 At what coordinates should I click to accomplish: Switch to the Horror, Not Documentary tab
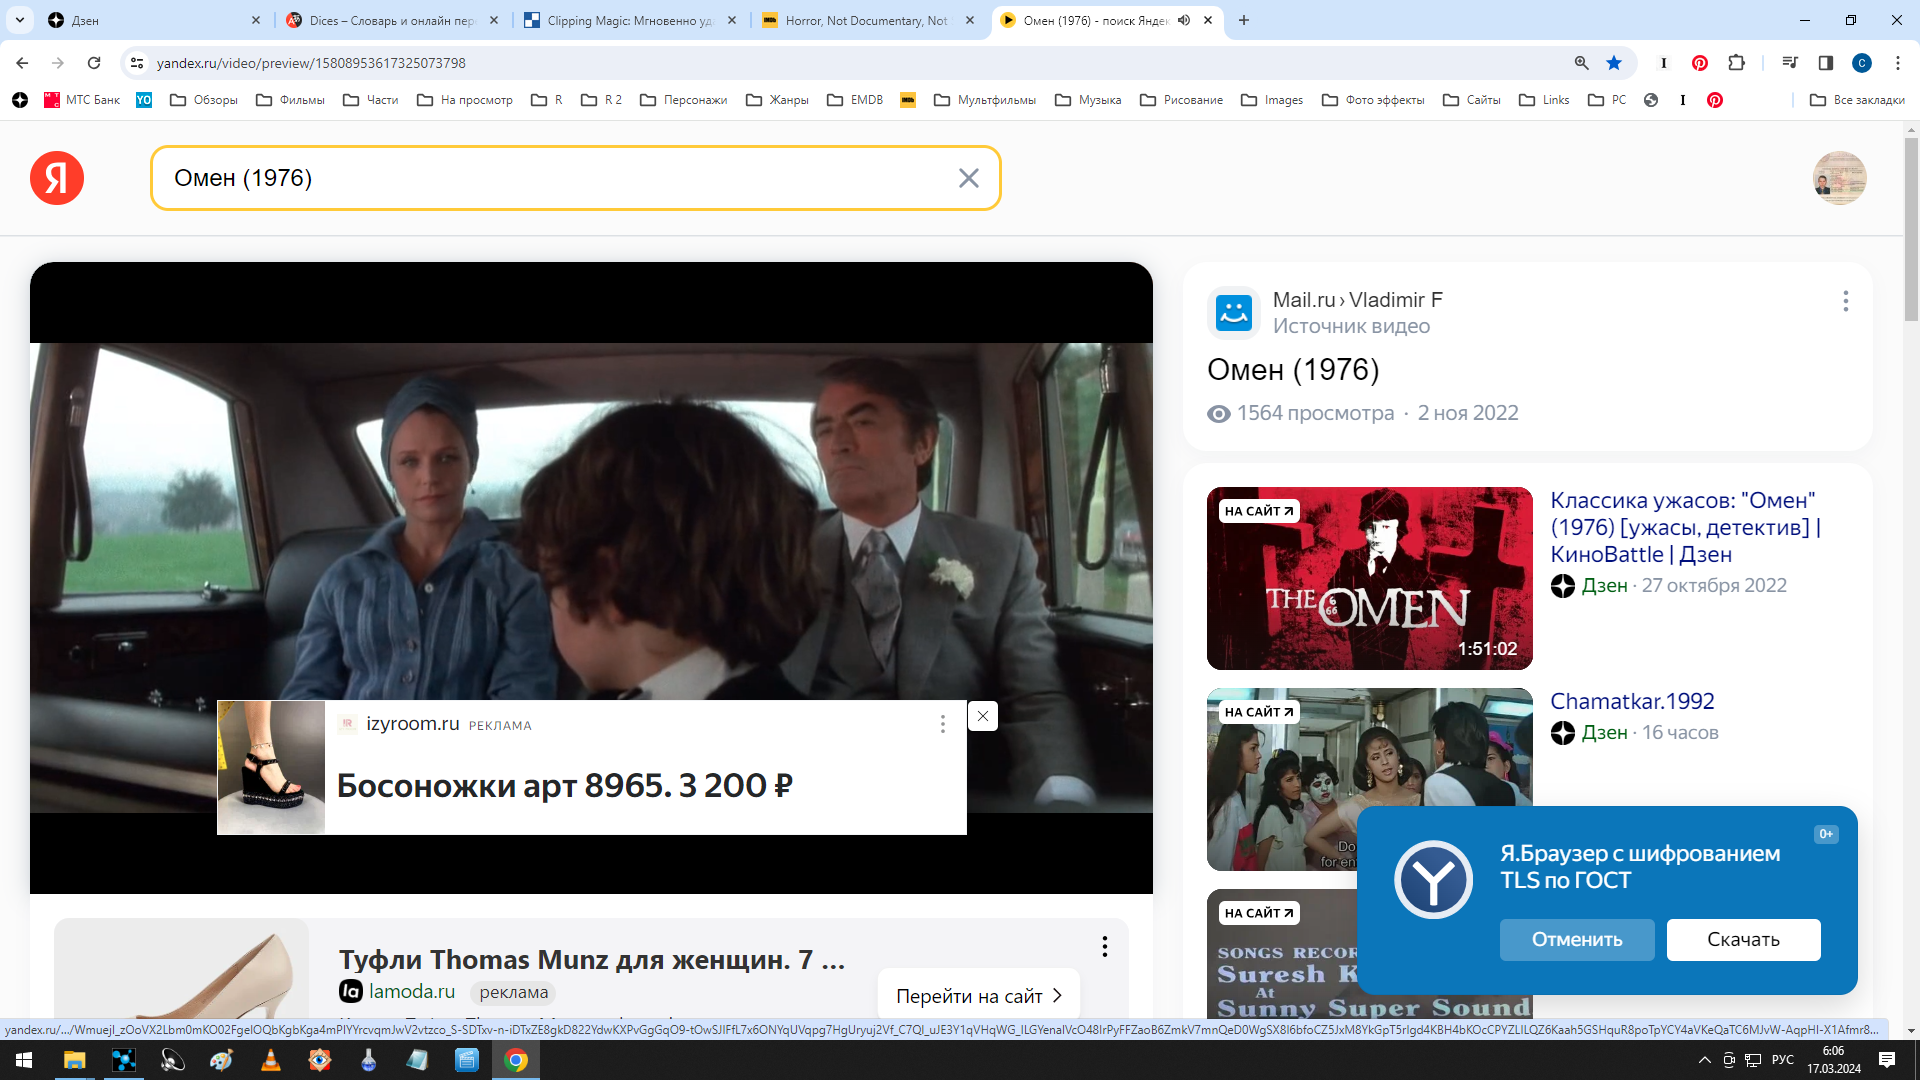pyautogui.click(x=868, y=20)
